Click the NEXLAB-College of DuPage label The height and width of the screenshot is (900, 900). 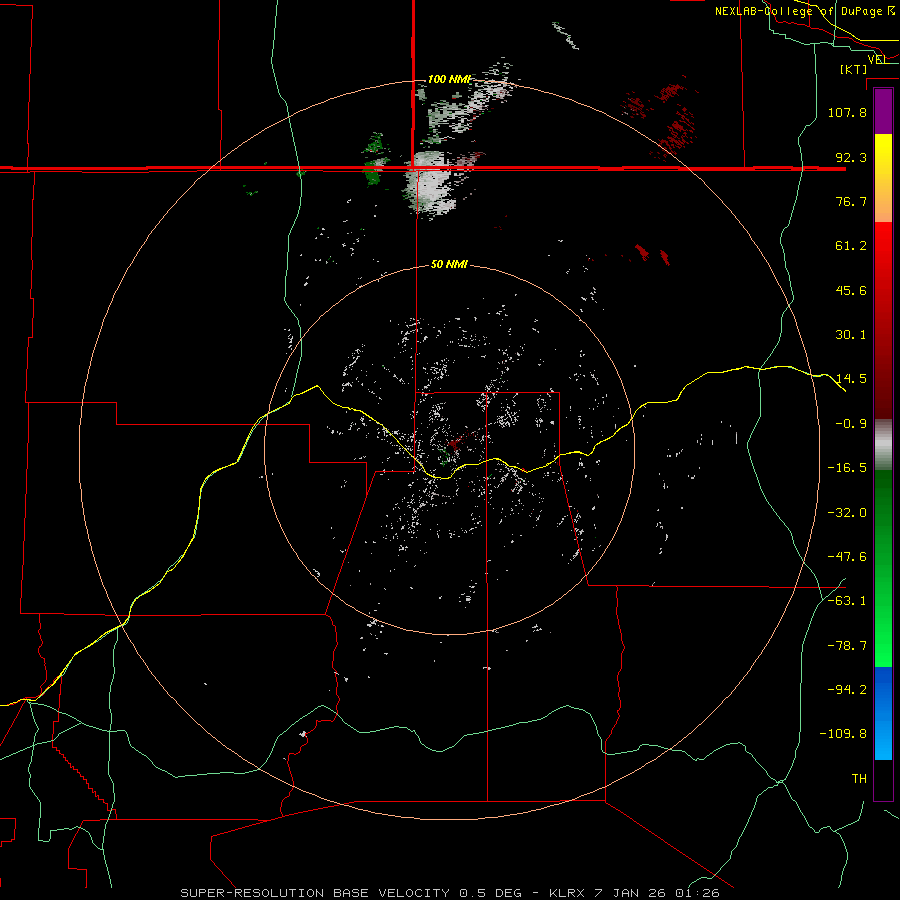pos(804,11)
